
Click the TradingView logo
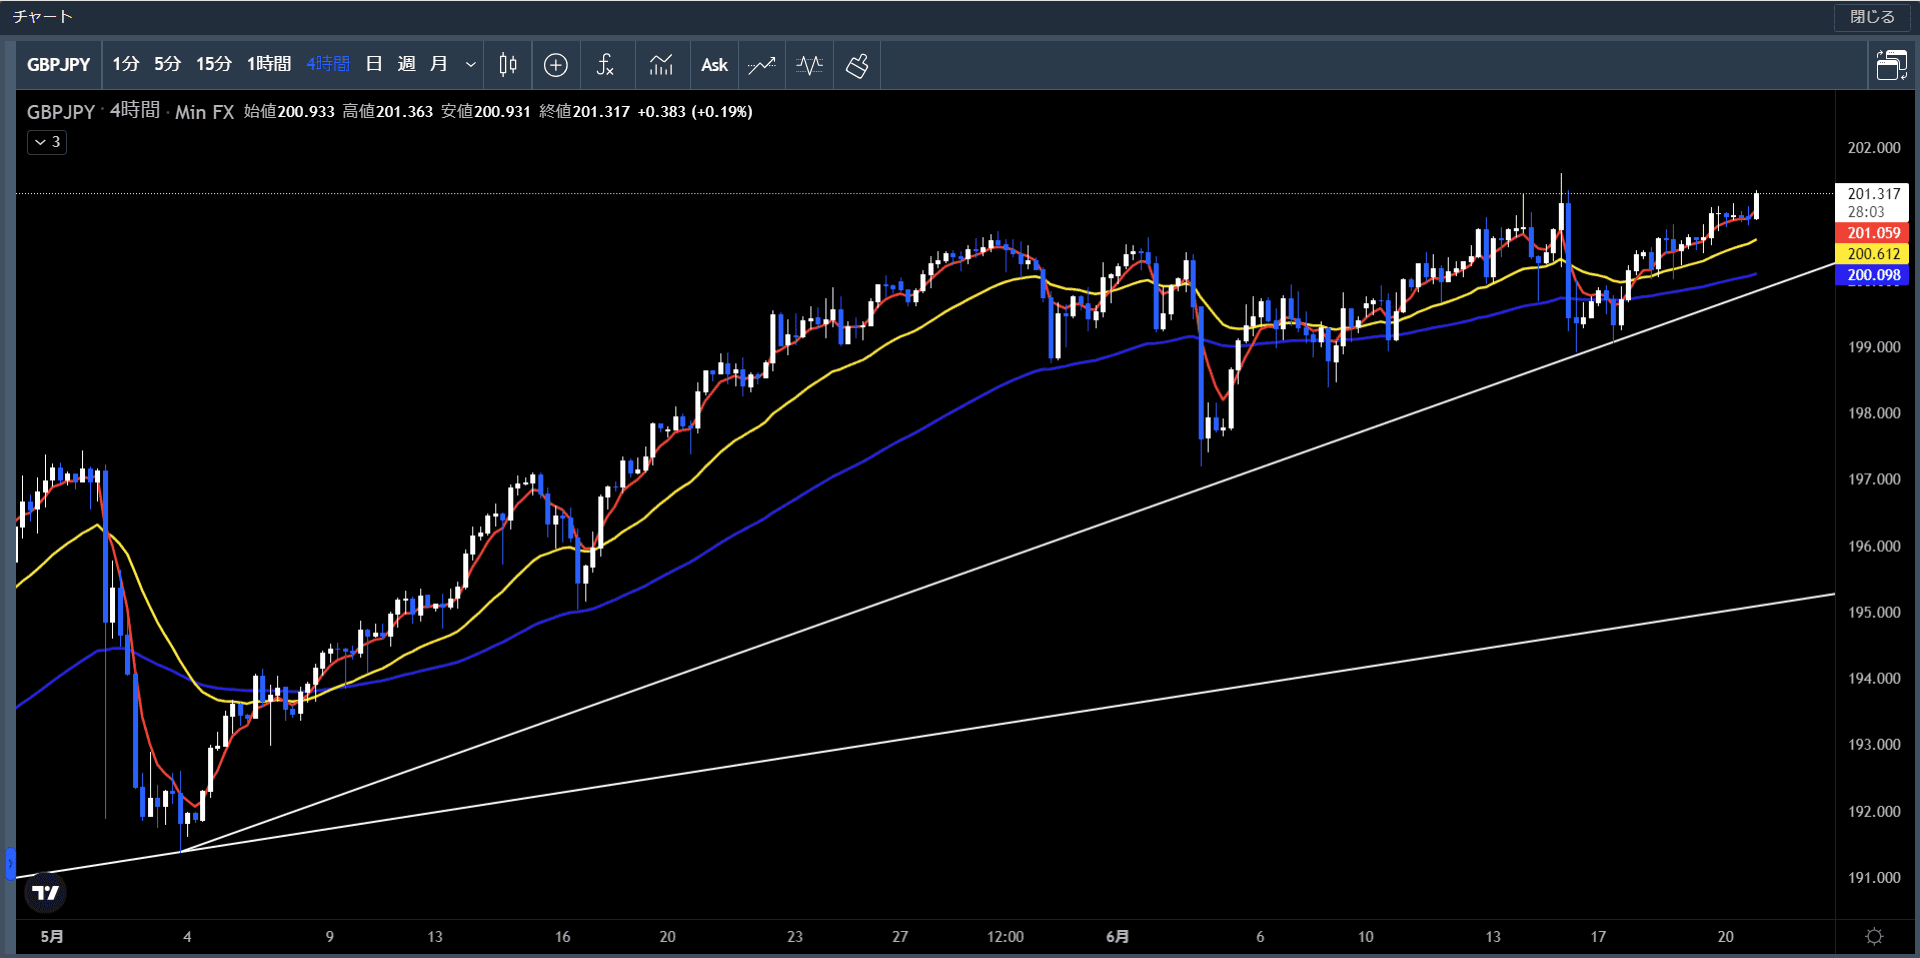pos(45,892)
